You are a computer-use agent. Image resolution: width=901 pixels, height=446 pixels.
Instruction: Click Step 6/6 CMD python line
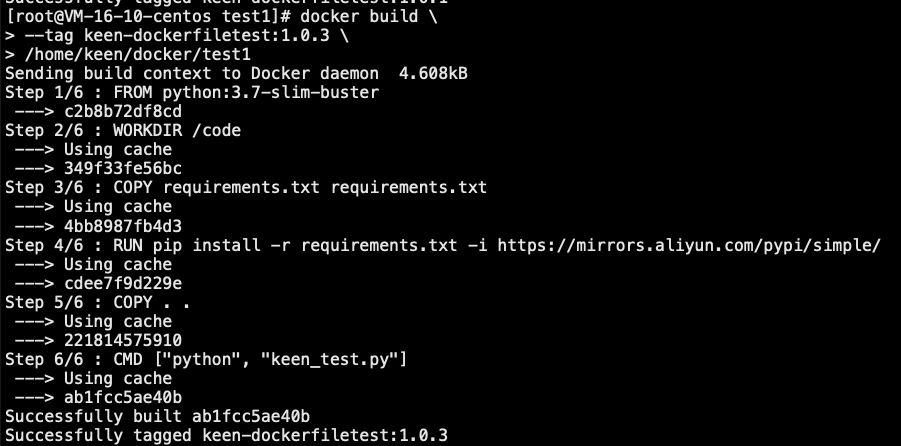click(206, 360)
